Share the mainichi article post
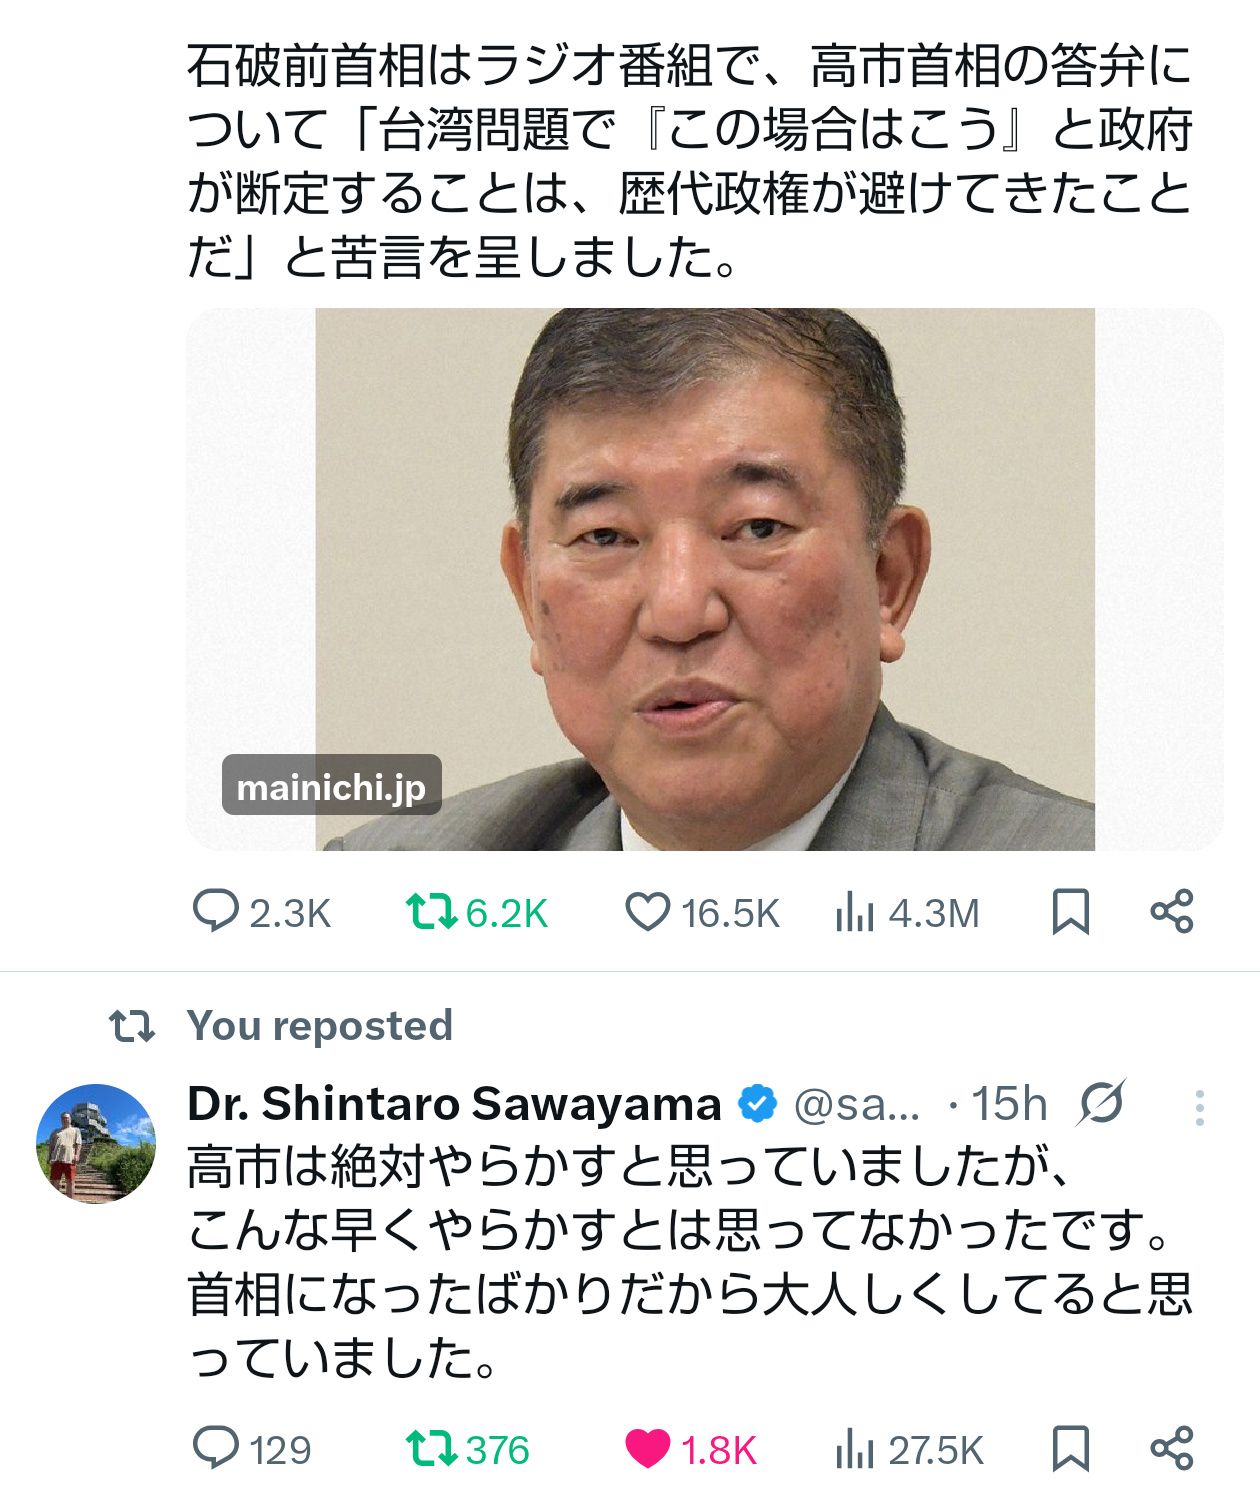The width and height of the screenshot is (1260, 1502). pyautogui.click(x=1171, y=912)
